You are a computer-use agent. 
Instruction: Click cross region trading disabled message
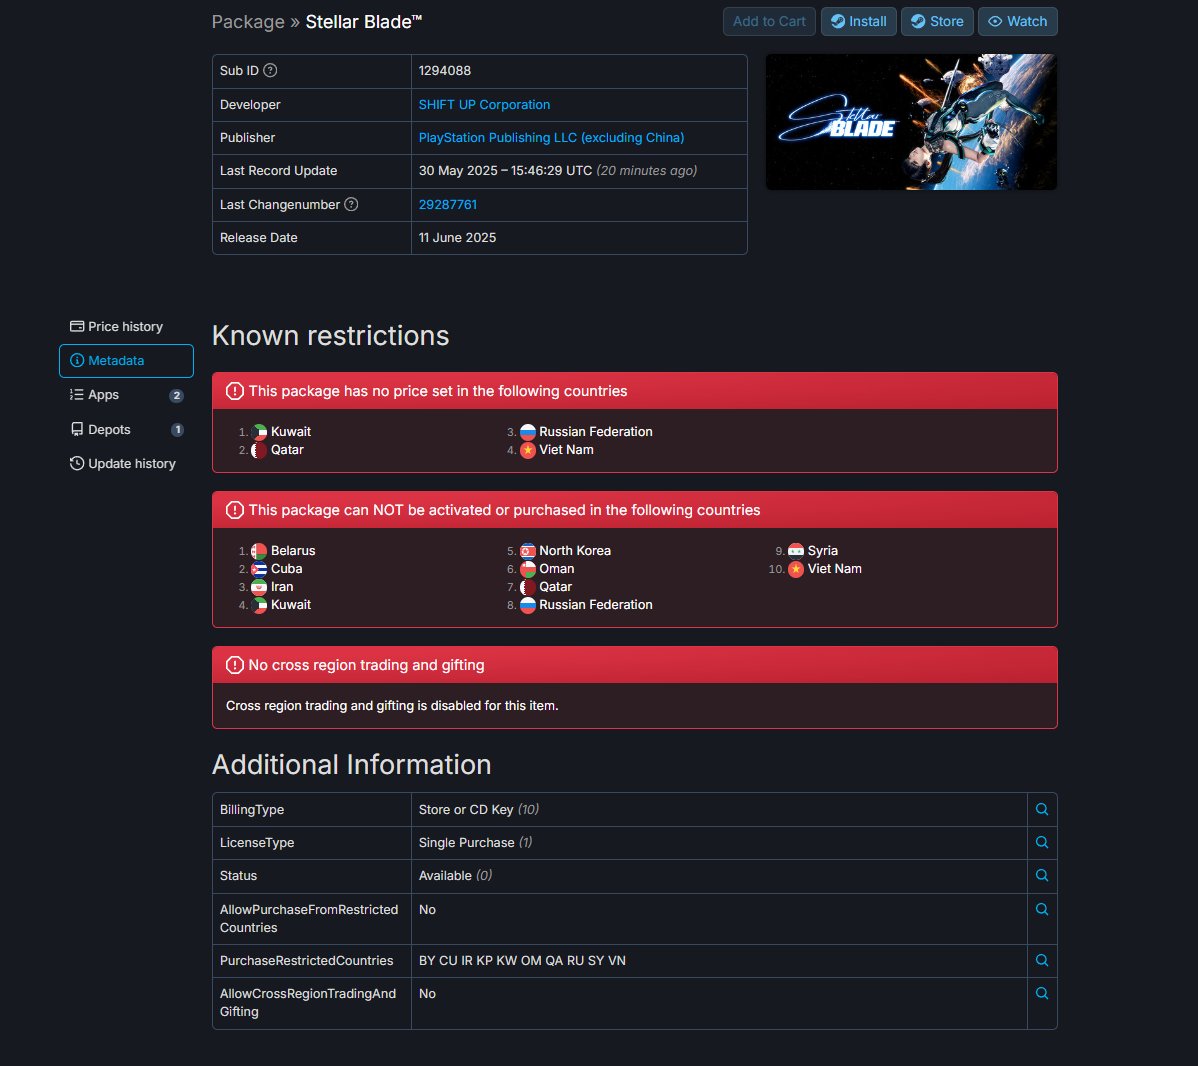[x=392, y=705]
